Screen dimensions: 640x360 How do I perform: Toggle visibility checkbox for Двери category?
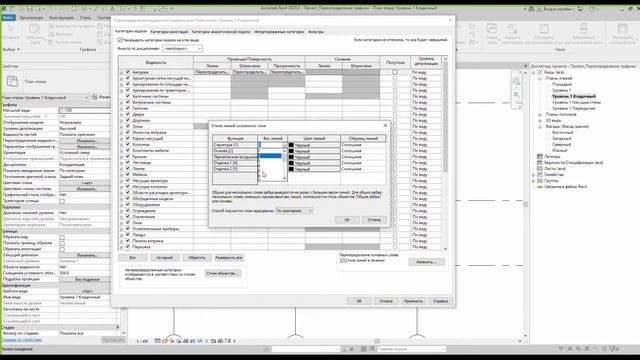[x=128, y=114]
